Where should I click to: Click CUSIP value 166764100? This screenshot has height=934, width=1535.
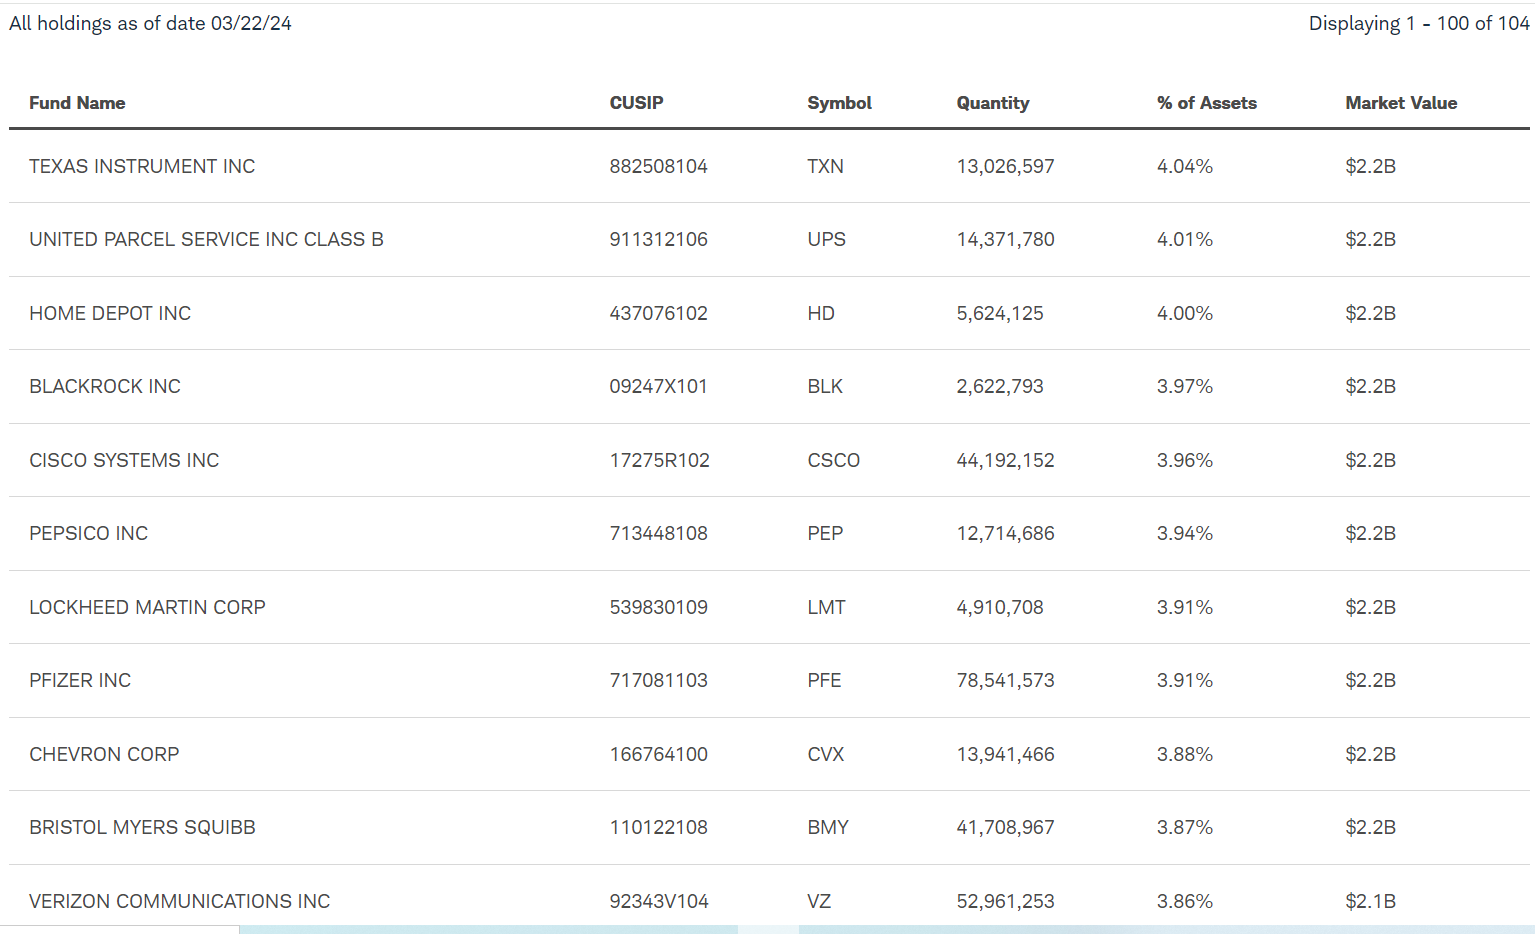click(658, 754)
